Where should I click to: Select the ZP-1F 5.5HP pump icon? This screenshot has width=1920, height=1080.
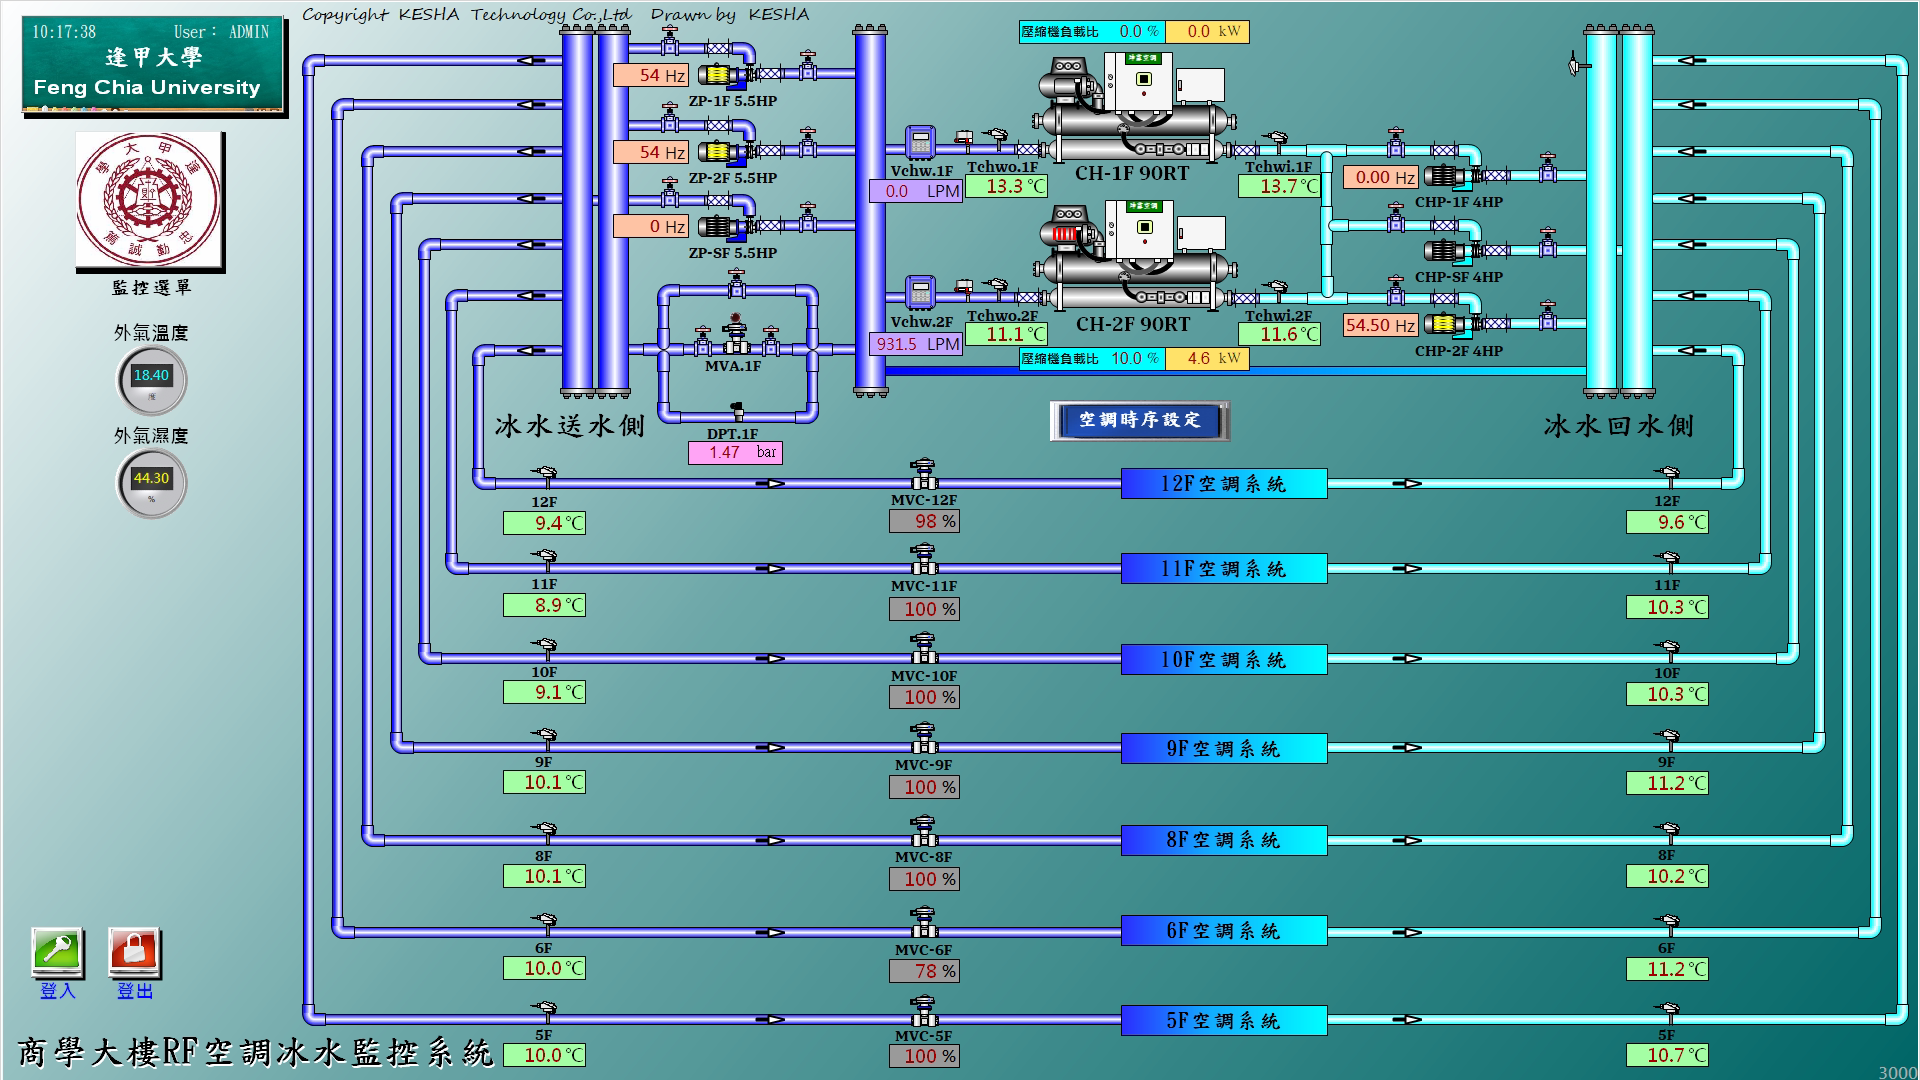719,75
